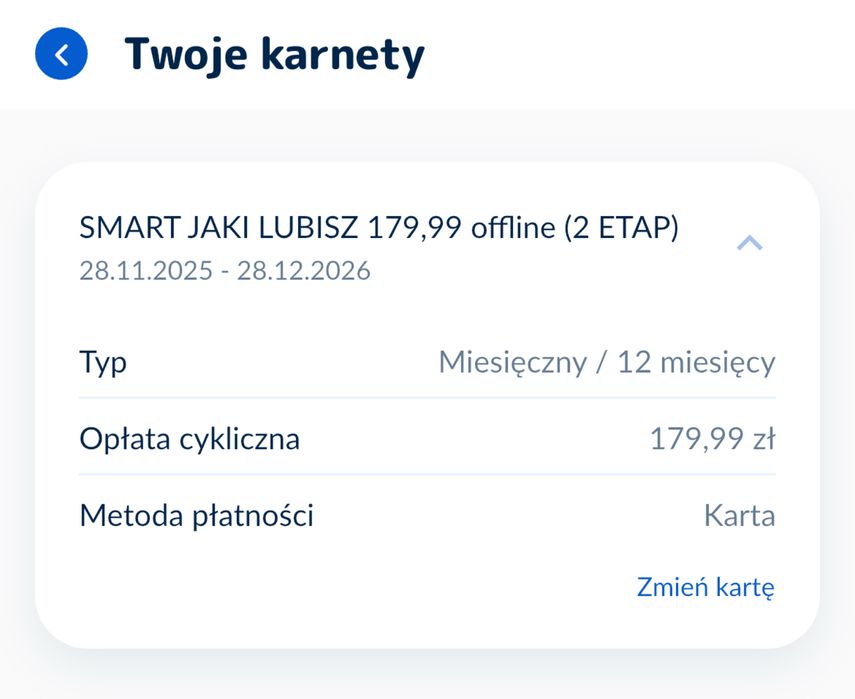Click the Twoje karnety page heading
This screenshot has width=855, height=699.
274,55
